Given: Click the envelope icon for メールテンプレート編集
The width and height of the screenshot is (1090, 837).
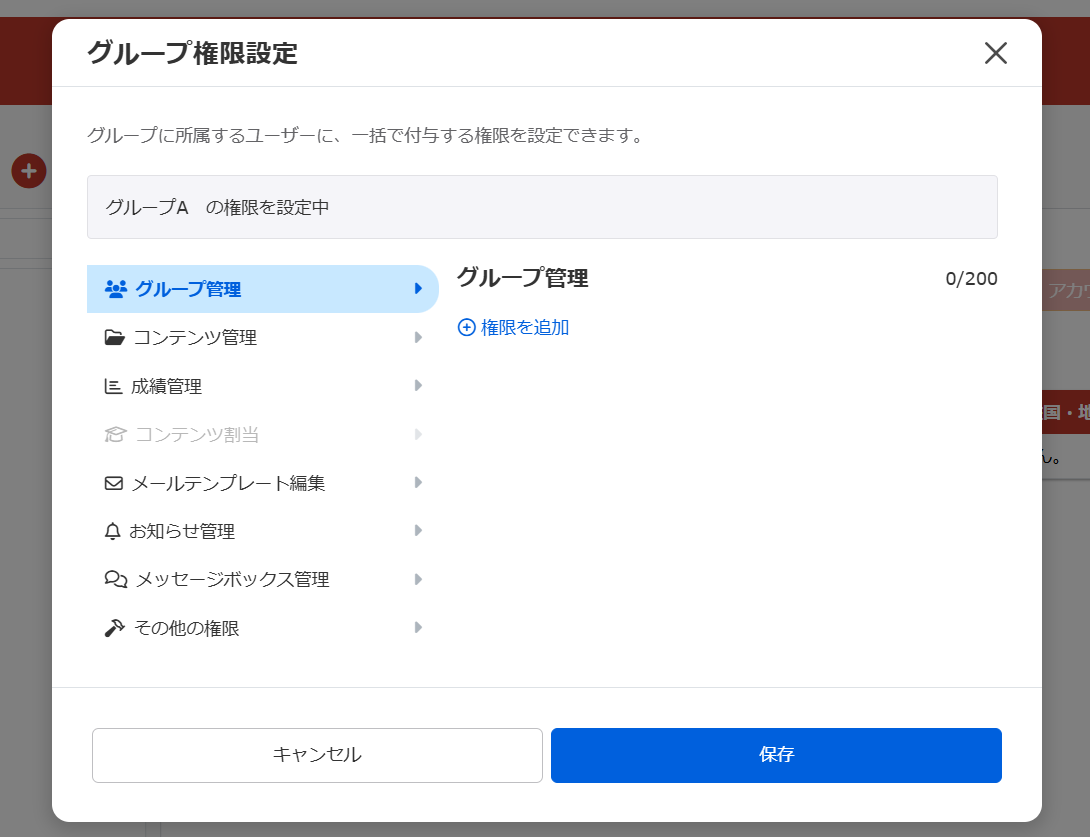Looking at the screenshot, I should coord(114,483).
